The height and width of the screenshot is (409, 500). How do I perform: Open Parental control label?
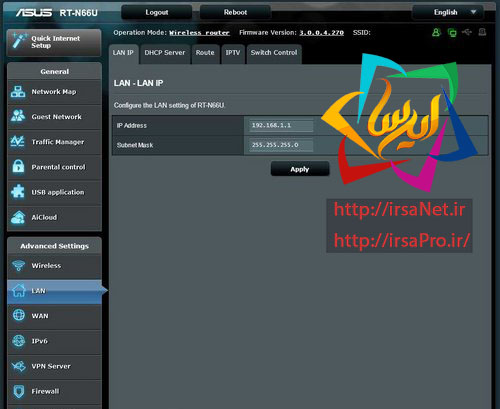(58, 167)
